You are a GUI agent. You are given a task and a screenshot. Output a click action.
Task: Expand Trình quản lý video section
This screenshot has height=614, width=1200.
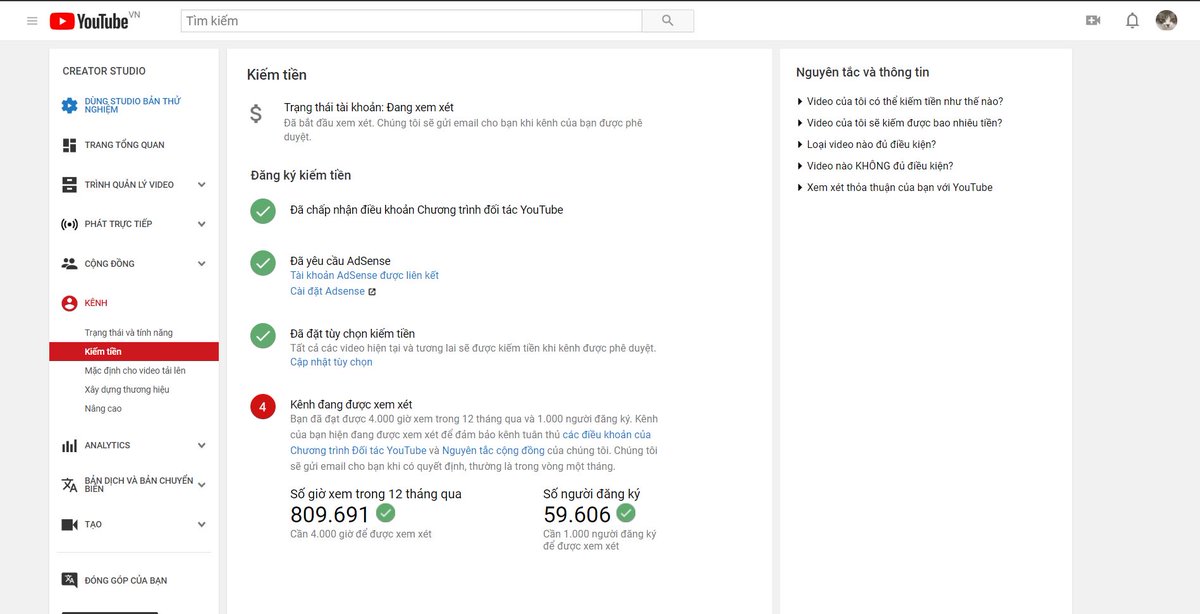click(x=201, y=185)
